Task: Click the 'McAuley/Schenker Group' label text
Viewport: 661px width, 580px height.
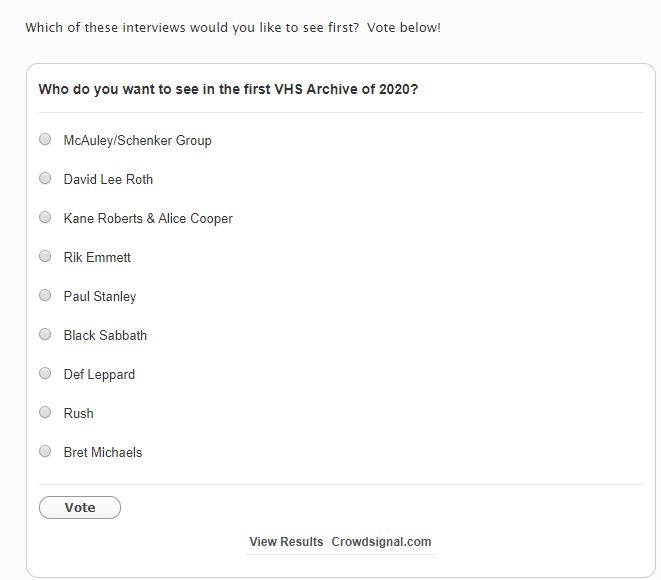Action: (137, 141)
